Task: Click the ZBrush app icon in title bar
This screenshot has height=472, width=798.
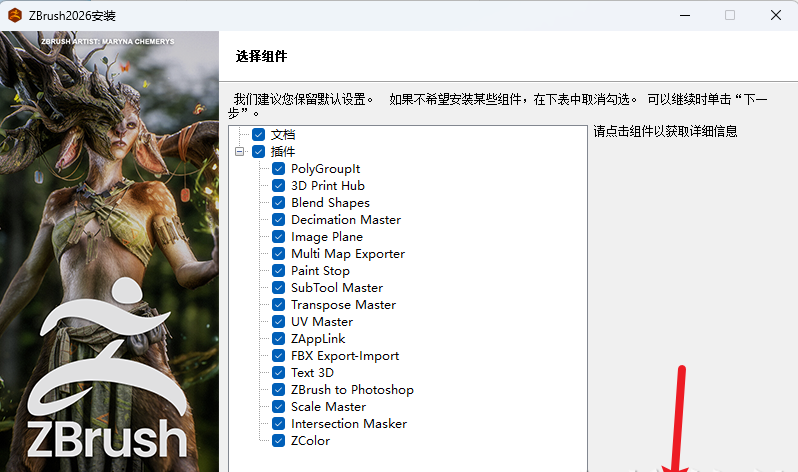Action: (x=15, y=15)
